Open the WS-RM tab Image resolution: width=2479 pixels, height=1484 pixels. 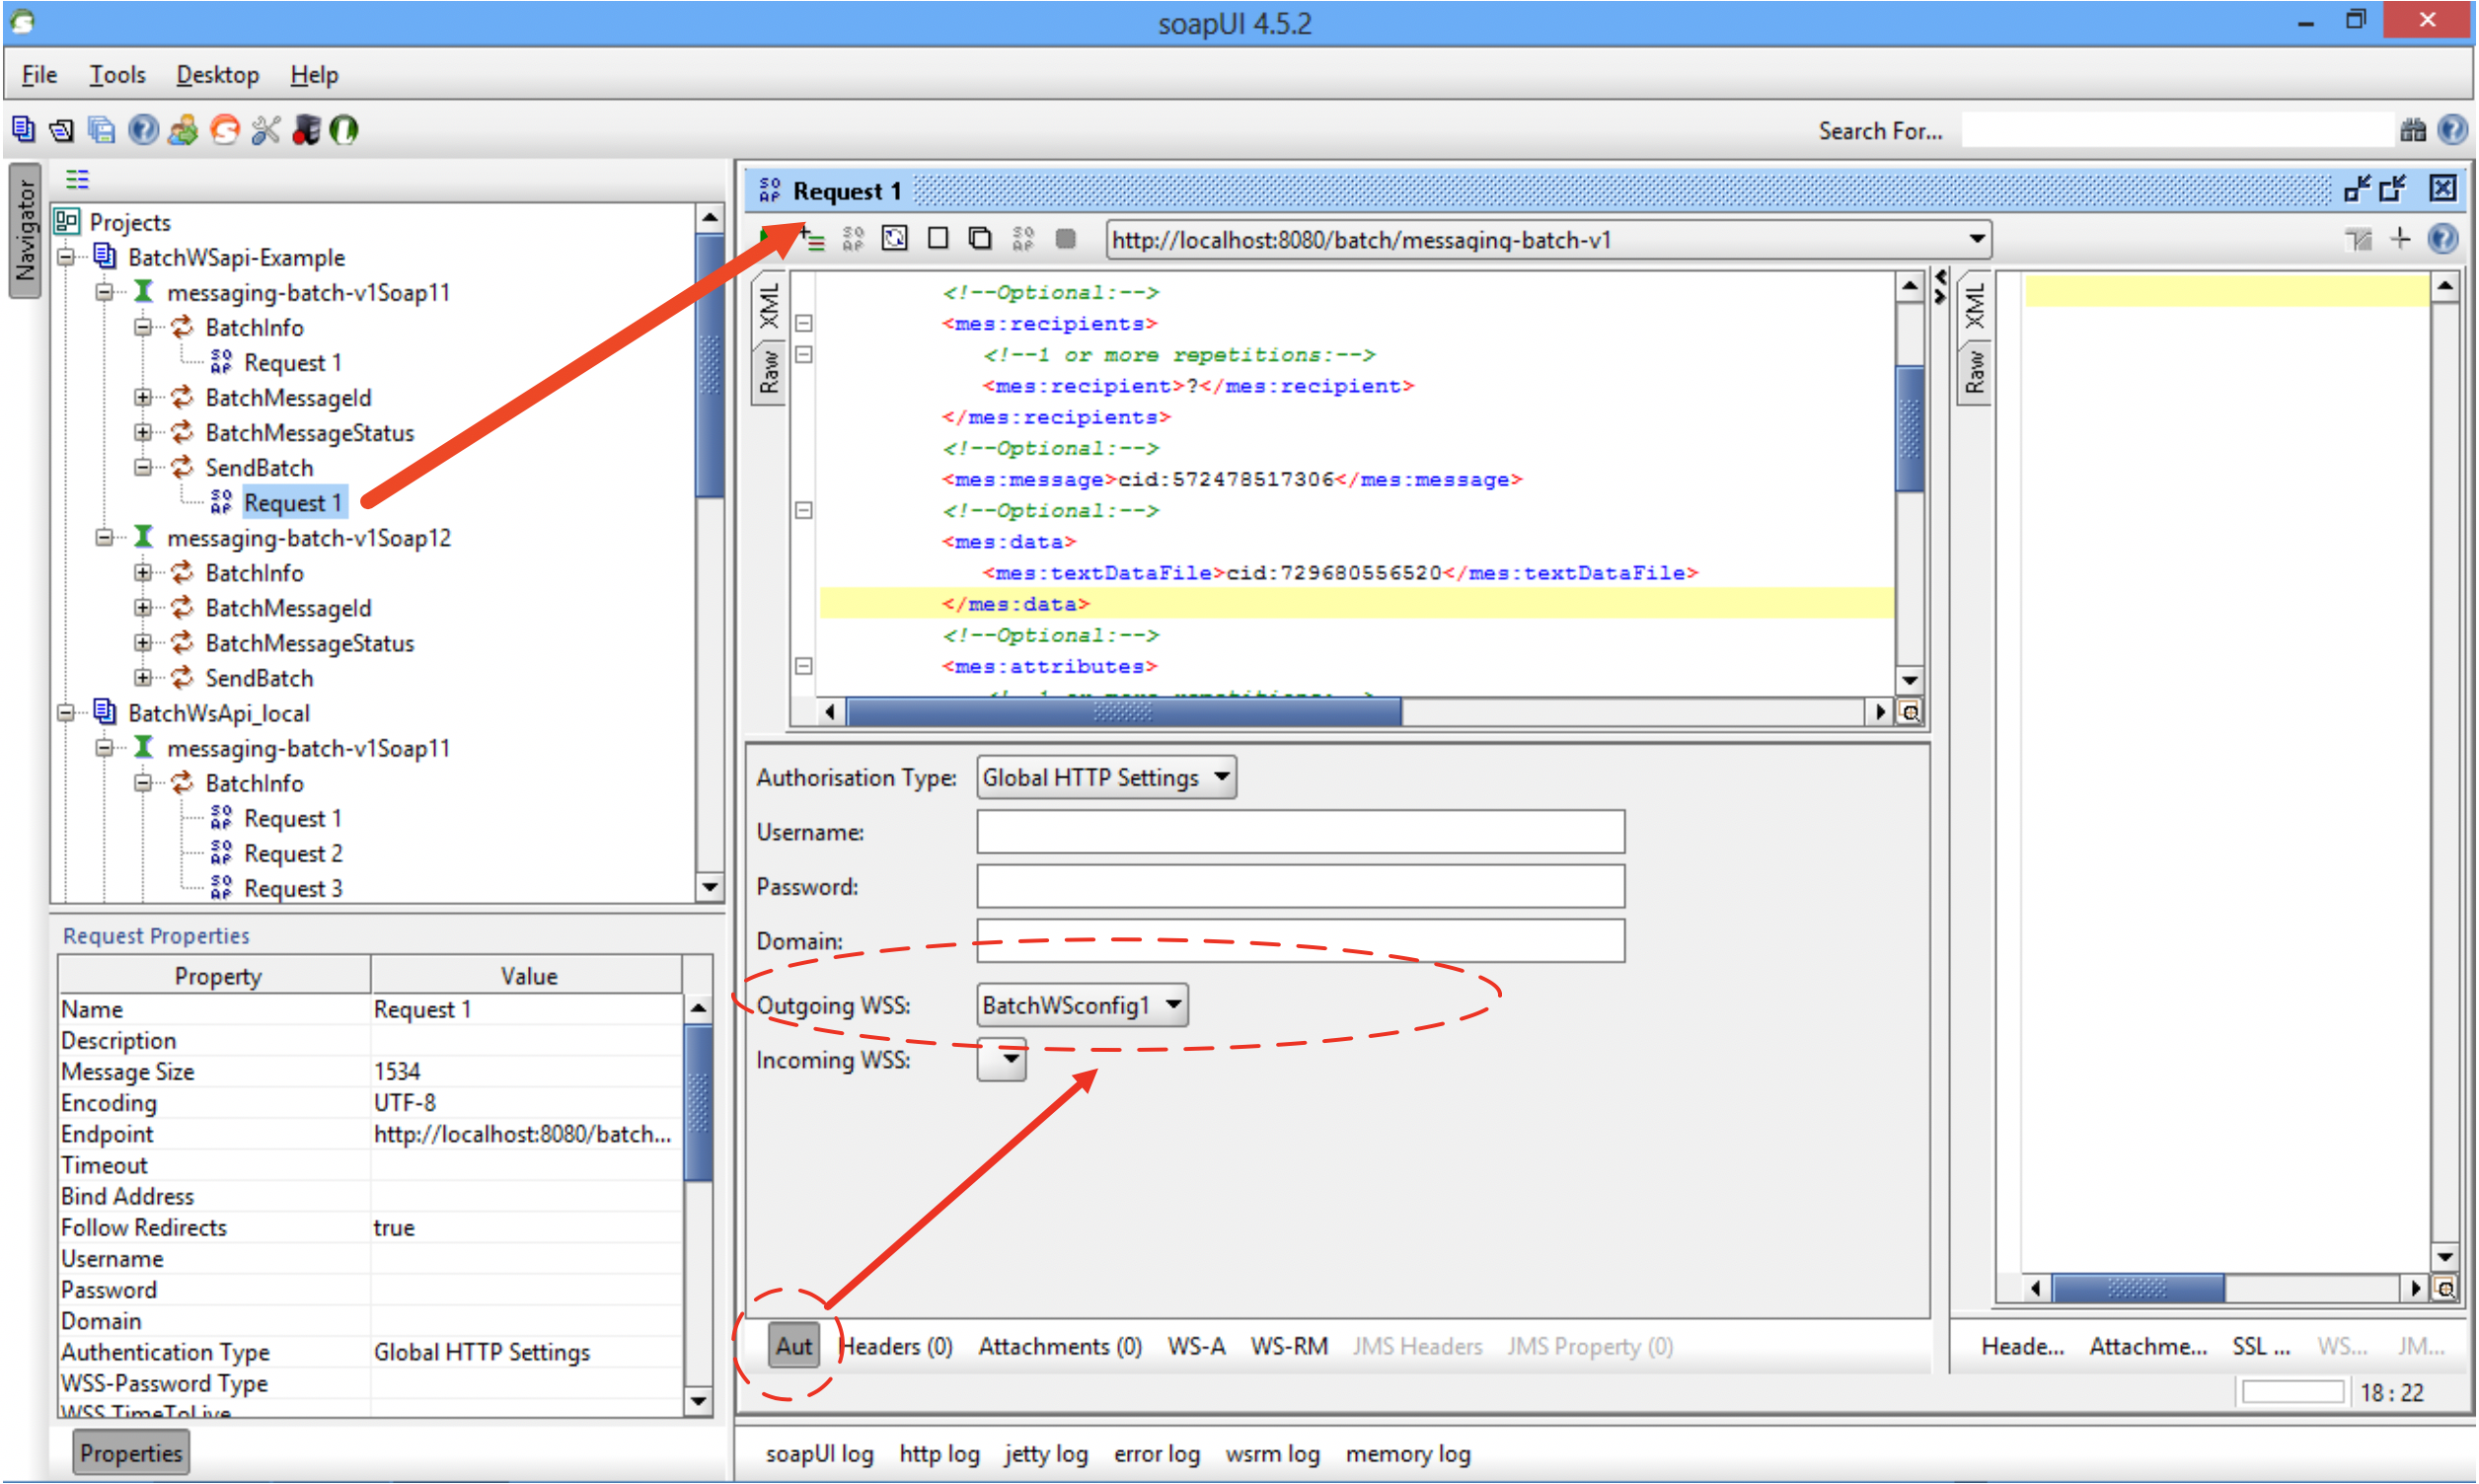[x=1289, y=1347]
